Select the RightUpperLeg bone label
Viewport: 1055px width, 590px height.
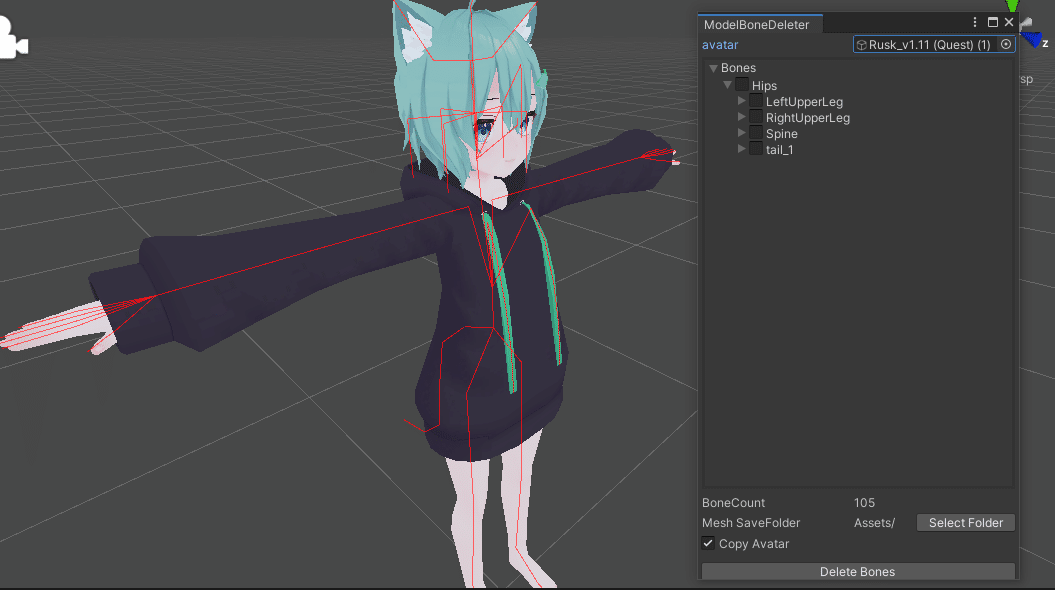point(807,118)
